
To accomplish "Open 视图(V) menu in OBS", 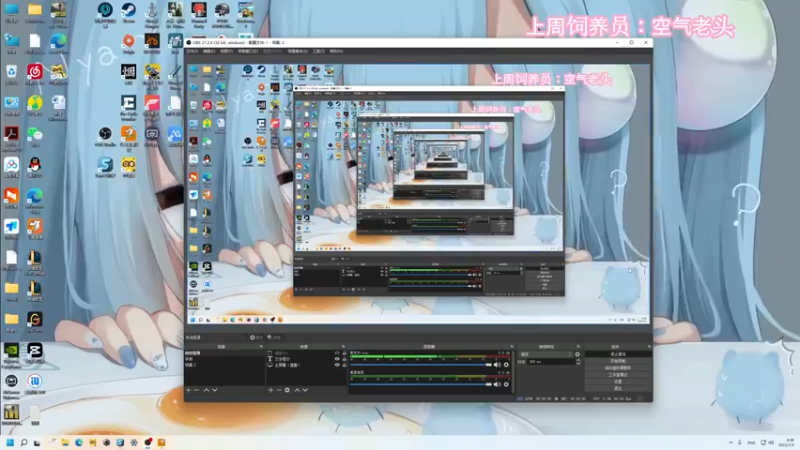I will click(227, 51).
